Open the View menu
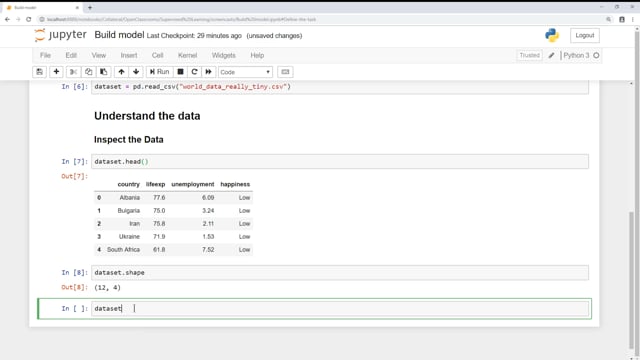The height and width of the screenshot is (360, 640). coord(99,55)
